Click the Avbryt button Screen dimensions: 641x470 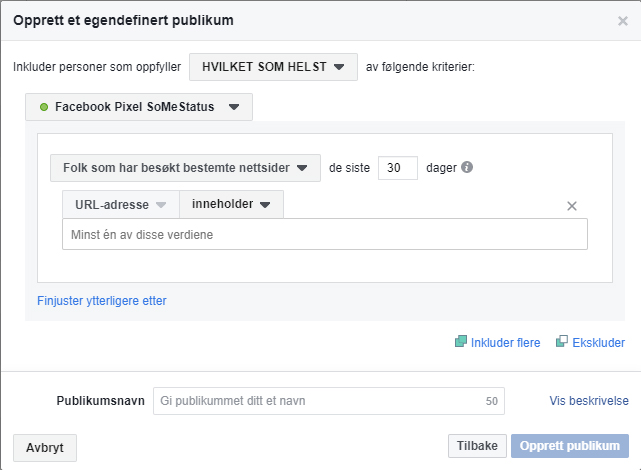pyautogui.click(x=45, y=448)
